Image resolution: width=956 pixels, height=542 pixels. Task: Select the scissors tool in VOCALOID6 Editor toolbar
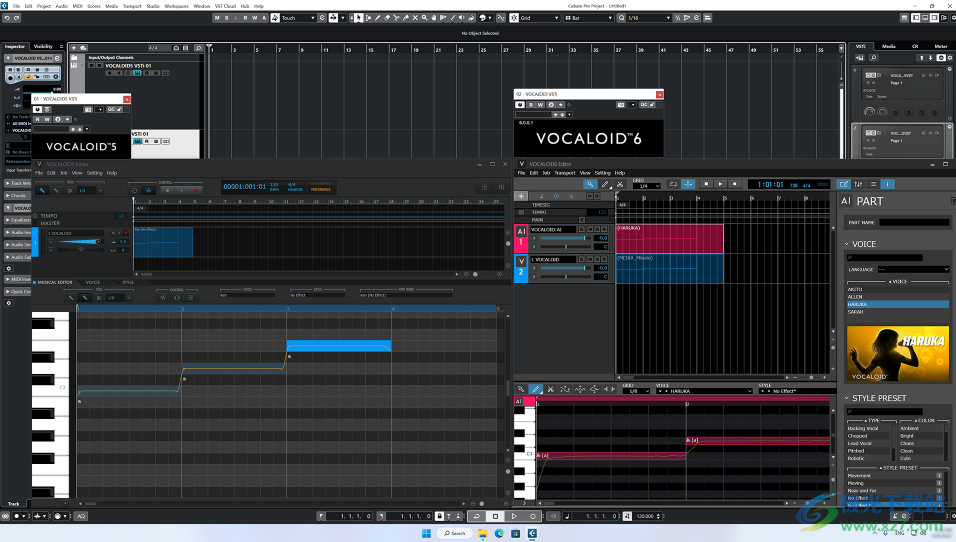pos(620,184)
